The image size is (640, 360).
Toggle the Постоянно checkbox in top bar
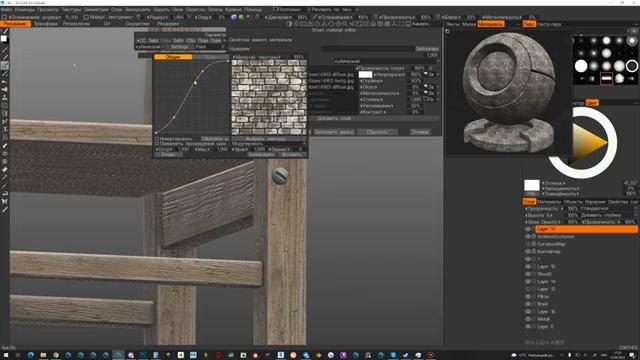[x=276, y=9]
